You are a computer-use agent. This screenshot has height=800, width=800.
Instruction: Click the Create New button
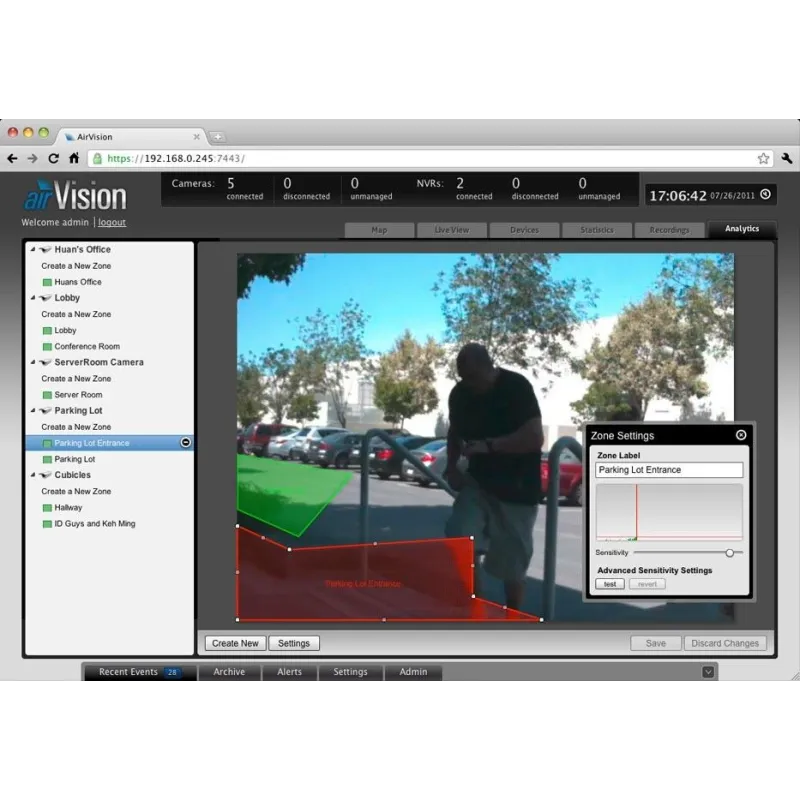click(x=235, y=643)
